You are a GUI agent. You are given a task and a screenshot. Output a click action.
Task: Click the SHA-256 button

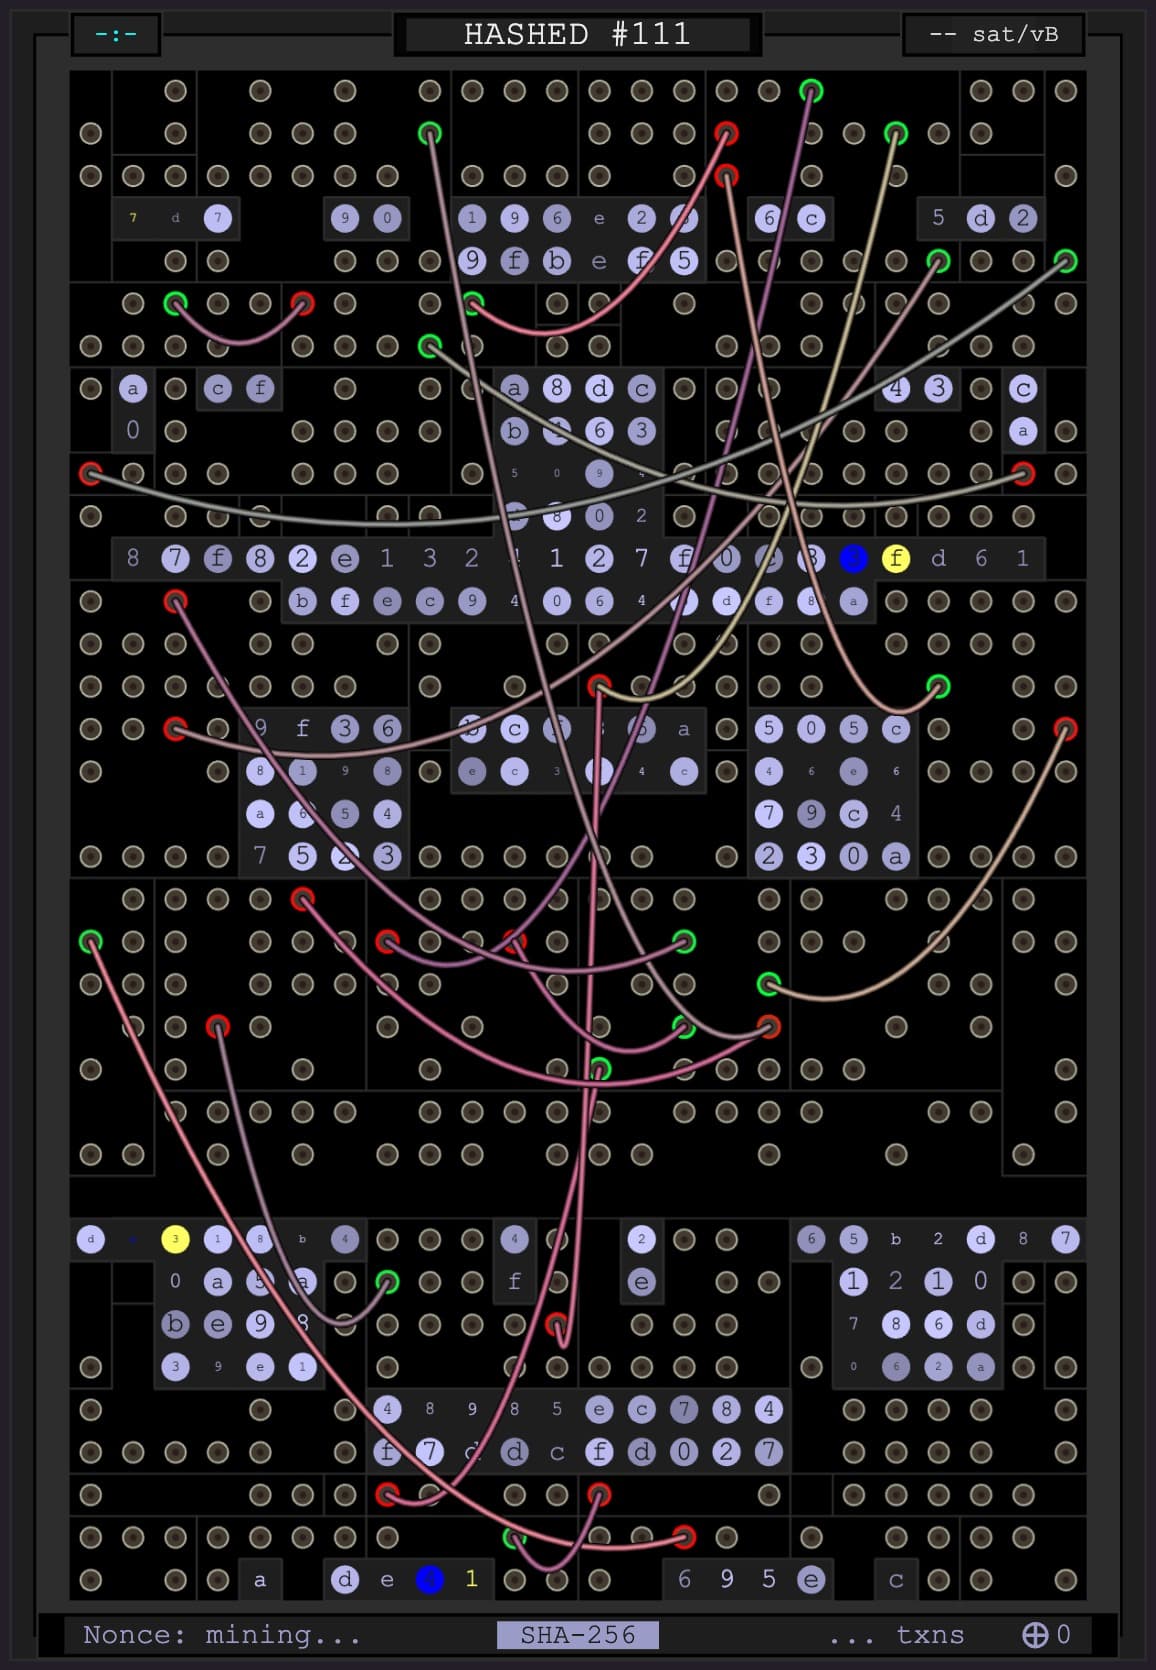[577, 1635]
